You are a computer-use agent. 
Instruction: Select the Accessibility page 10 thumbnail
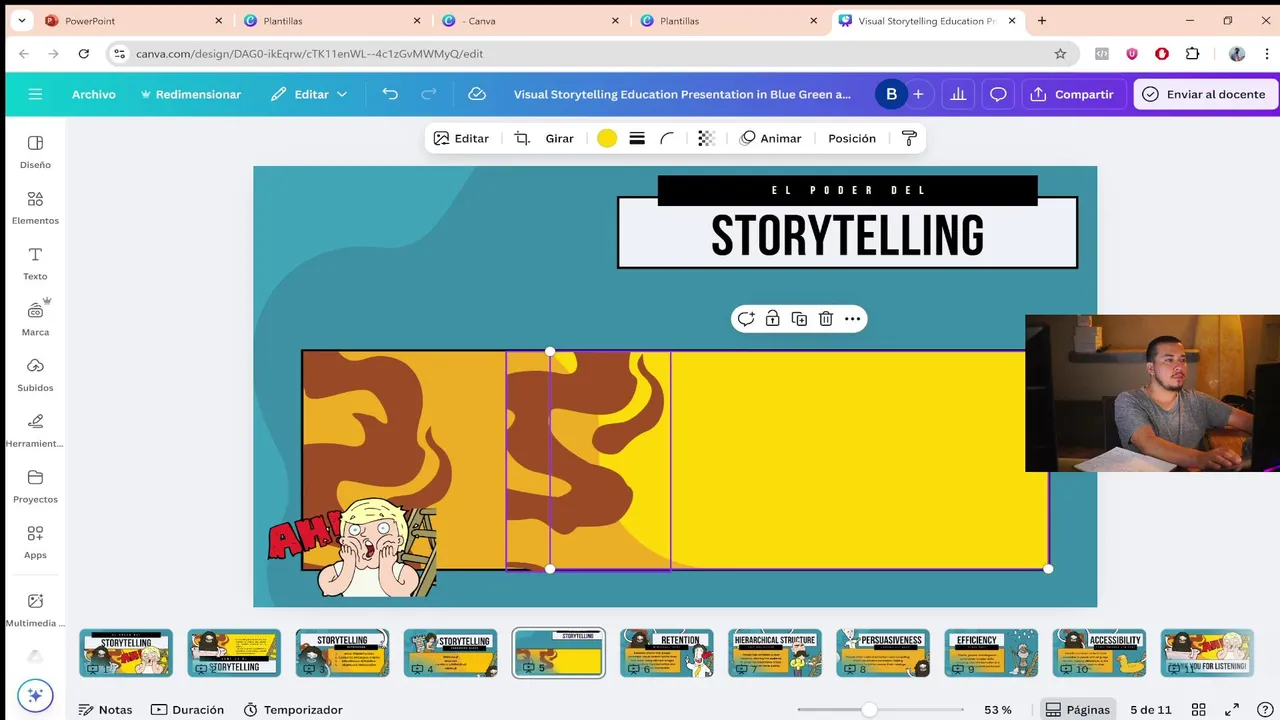pyautogui.click(x=1099, y=653)
